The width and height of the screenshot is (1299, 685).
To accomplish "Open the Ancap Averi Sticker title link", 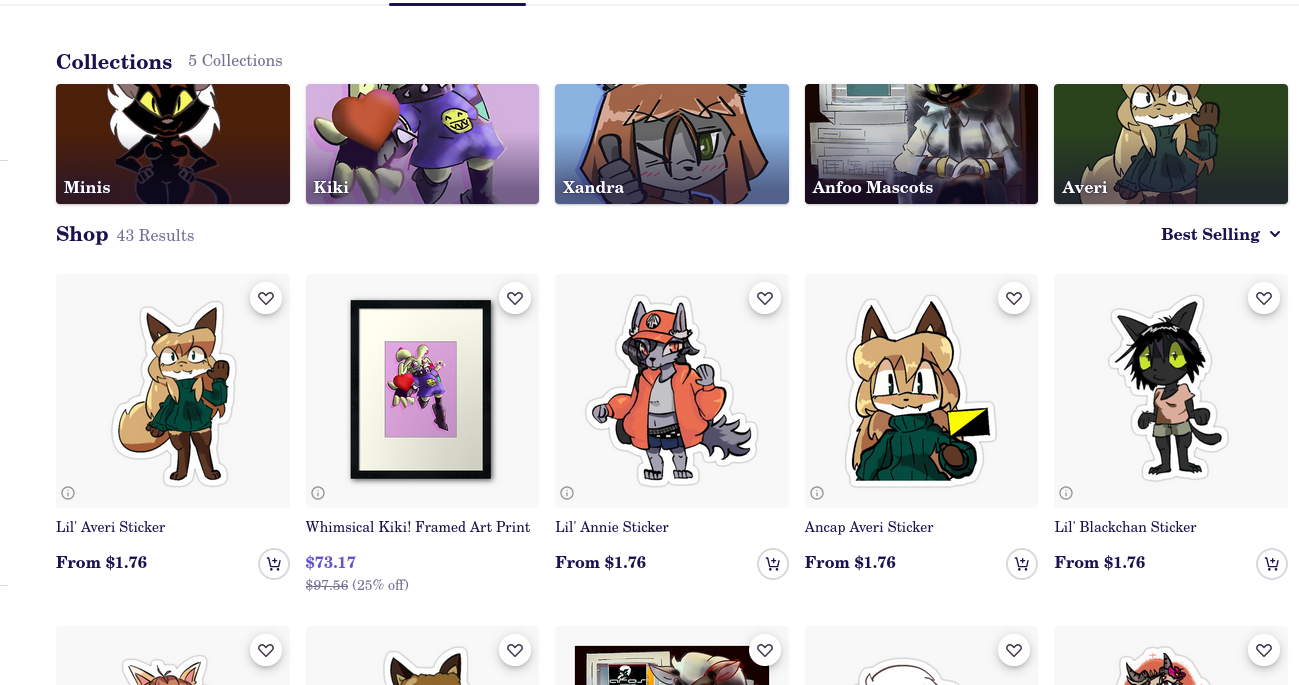I will (x=869, y=527).
